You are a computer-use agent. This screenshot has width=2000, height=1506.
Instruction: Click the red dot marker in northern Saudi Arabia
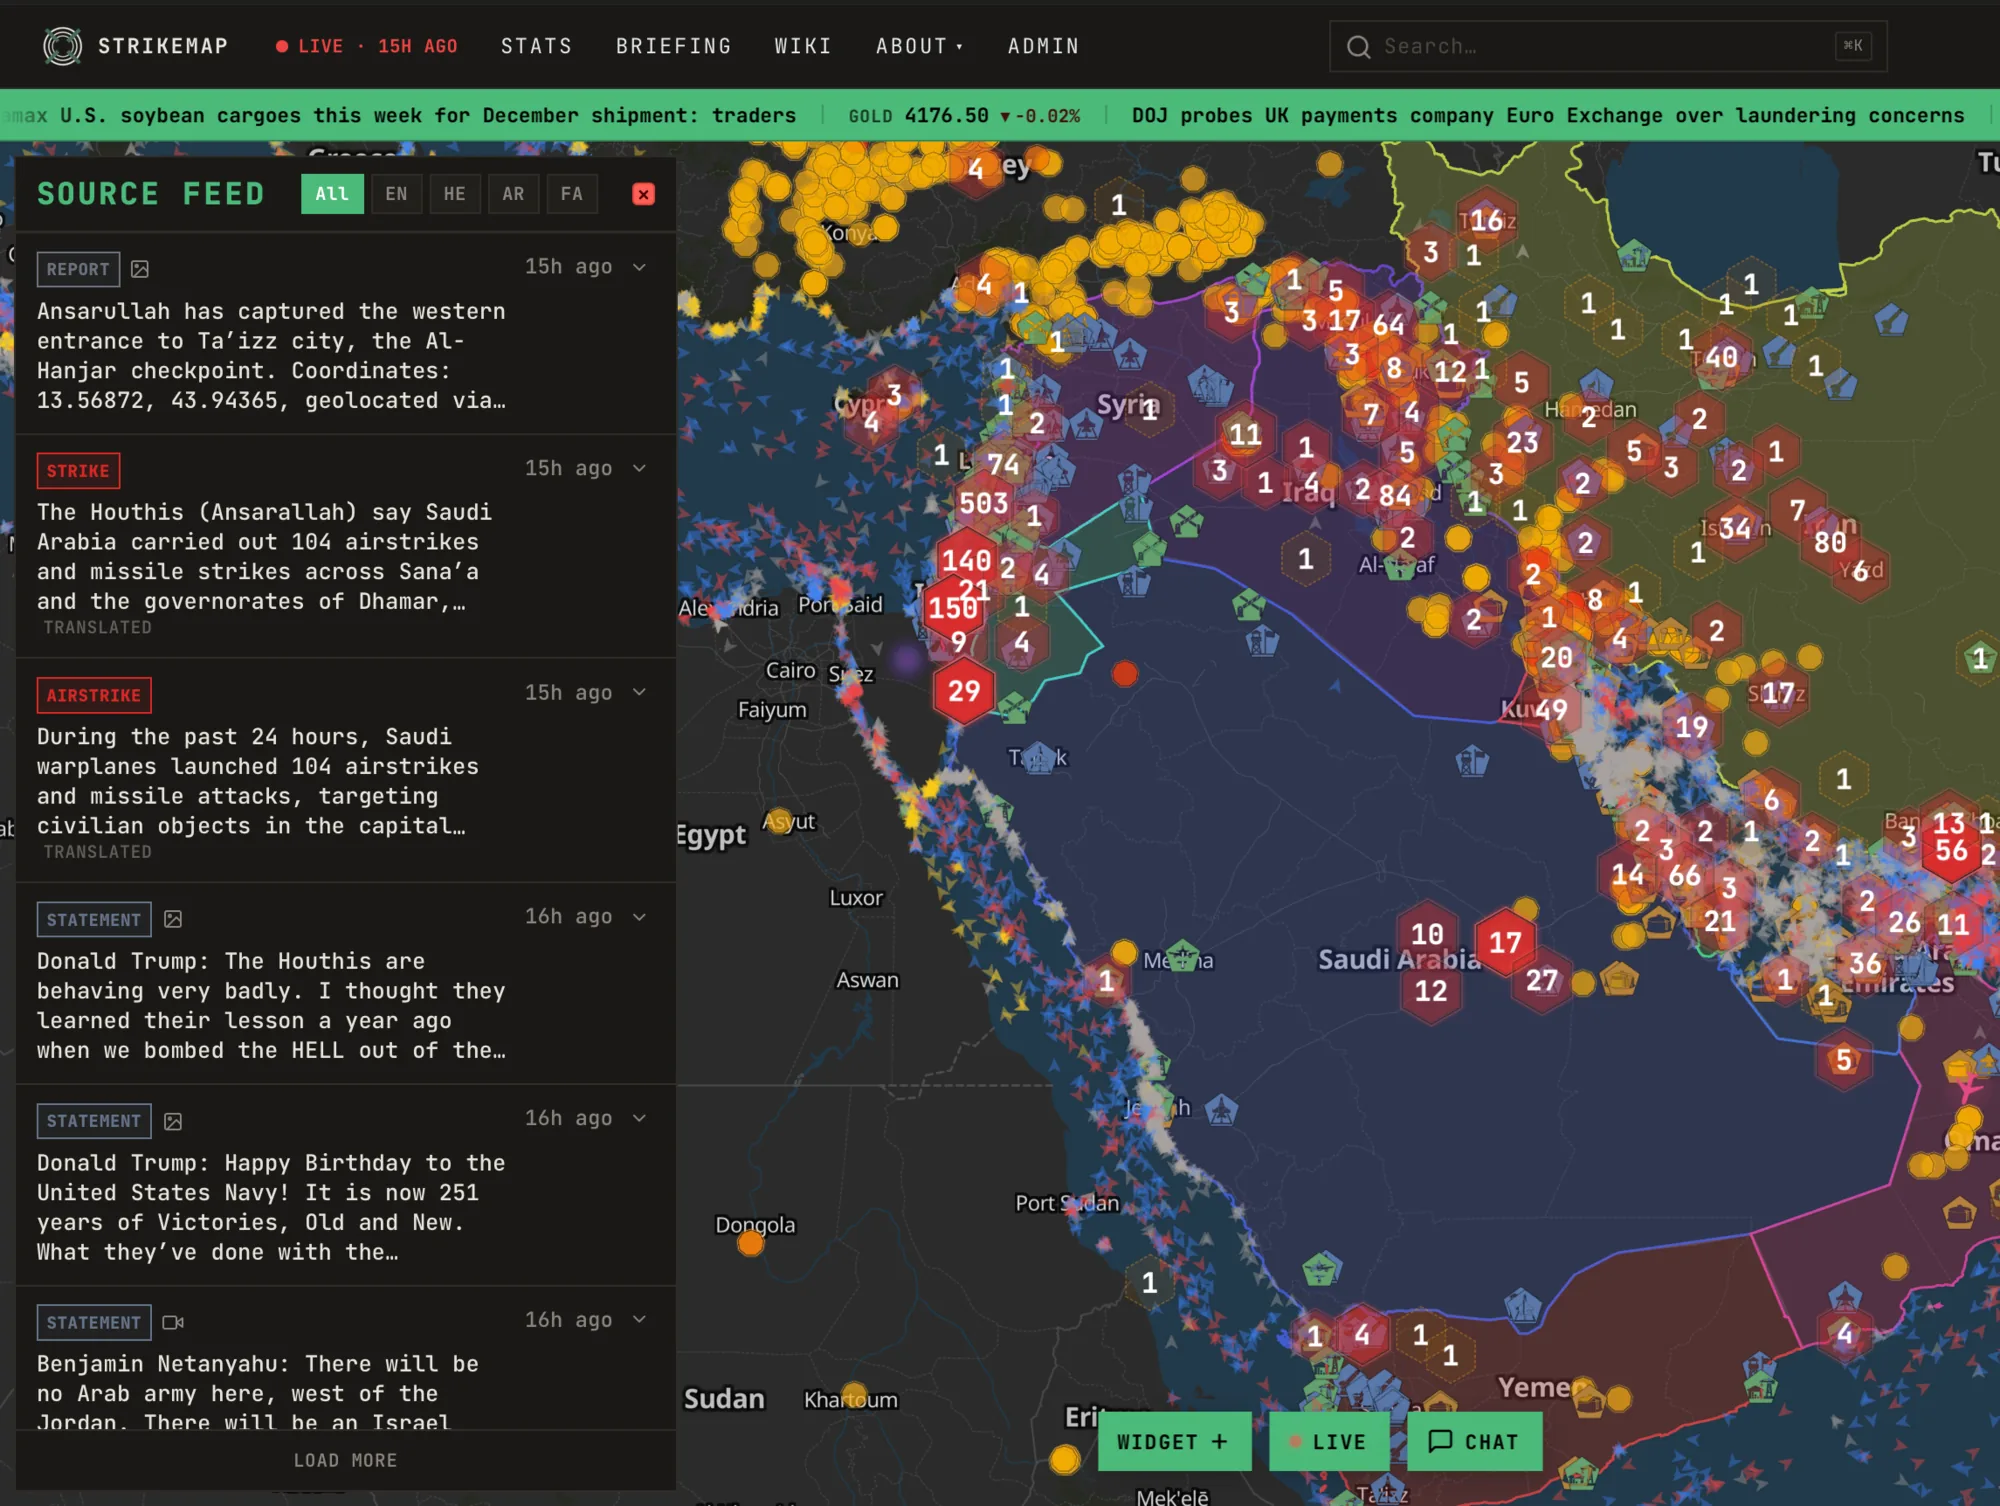coord(1125,674)
